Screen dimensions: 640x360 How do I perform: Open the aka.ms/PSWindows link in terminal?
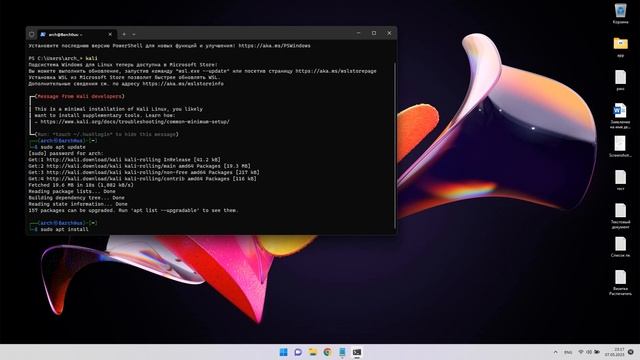[274, 46]
